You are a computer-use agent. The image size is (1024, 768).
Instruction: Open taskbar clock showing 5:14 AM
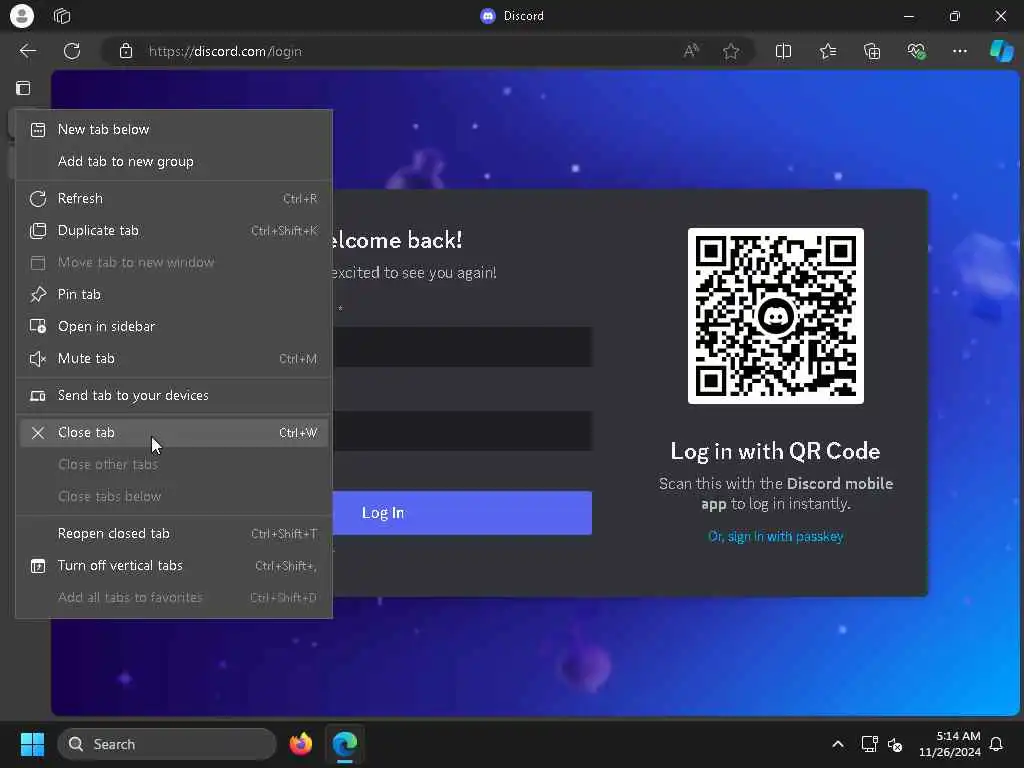950,744
